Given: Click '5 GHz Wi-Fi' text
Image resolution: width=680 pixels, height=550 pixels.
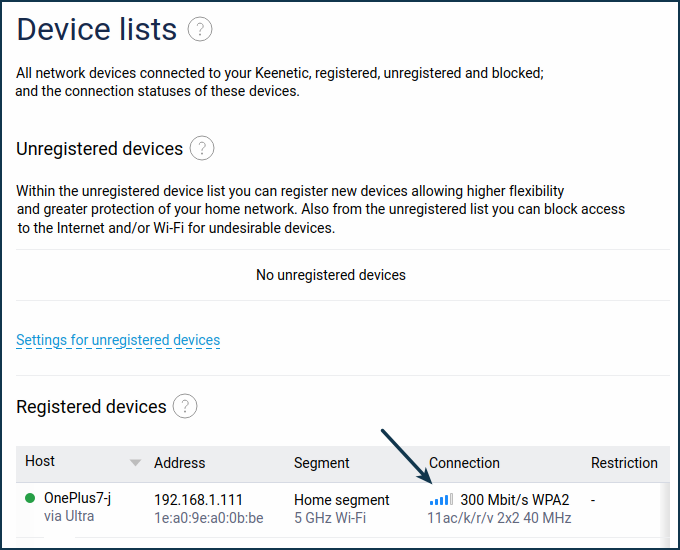Looking at the screenshot, I should point(330,518).
